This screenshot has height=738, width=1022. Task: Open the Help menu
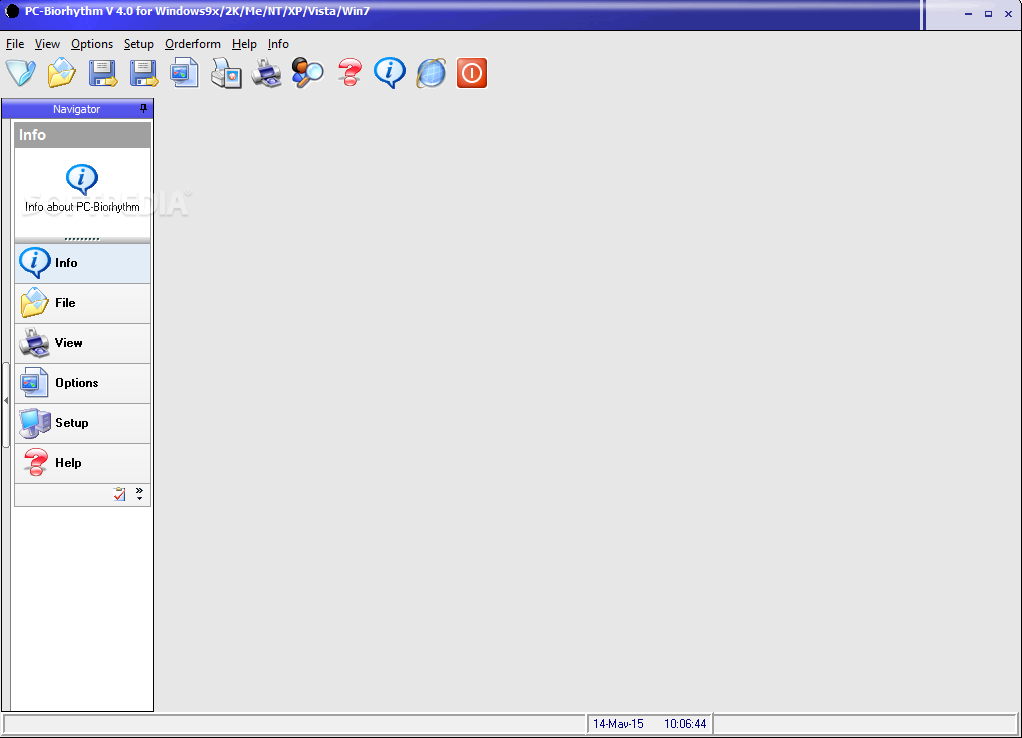coord(244,44)
